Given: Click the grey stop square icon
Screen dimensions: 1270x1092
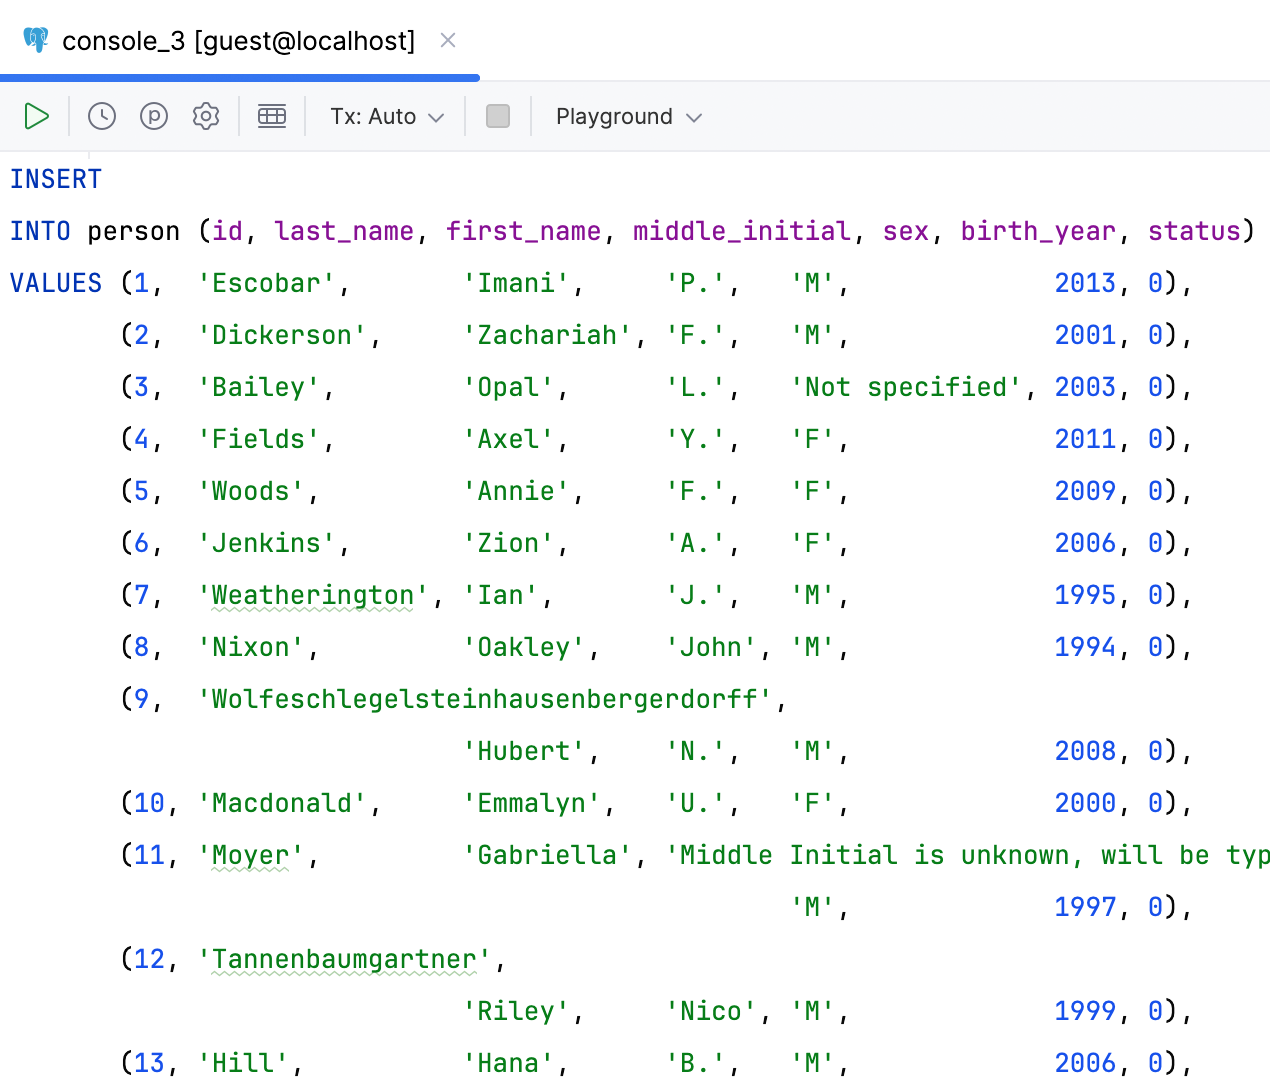Looking at the screenshot, I should coord(497,116).
